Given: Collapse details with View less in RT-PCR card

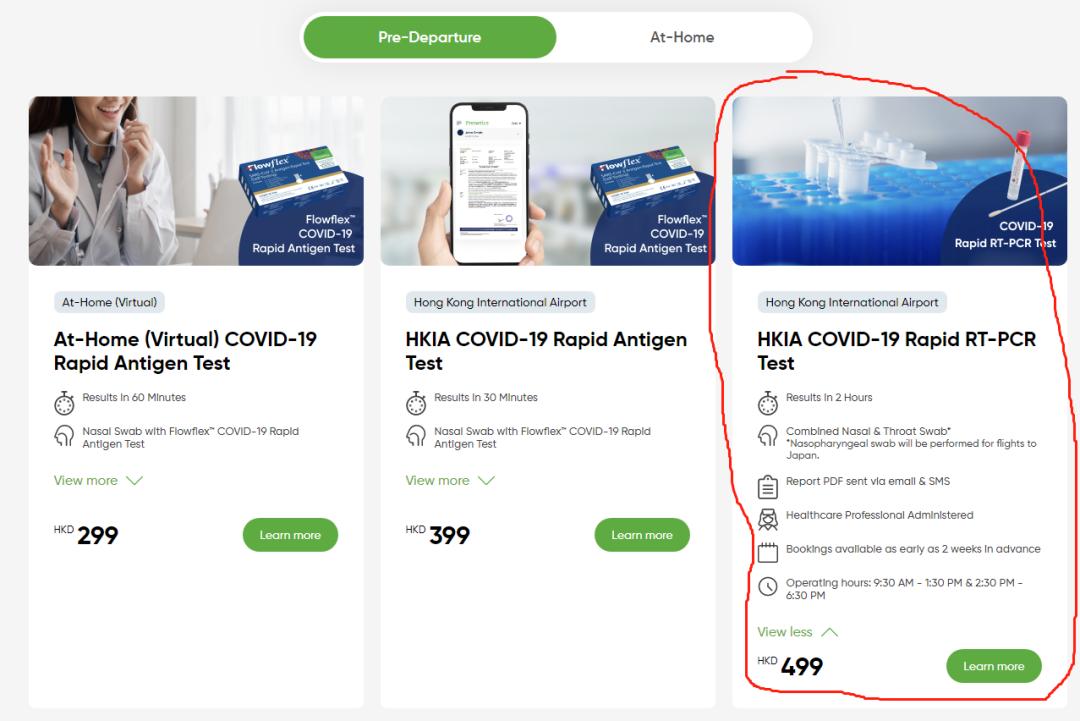Looking at the screenshot, I should [798, 632].
